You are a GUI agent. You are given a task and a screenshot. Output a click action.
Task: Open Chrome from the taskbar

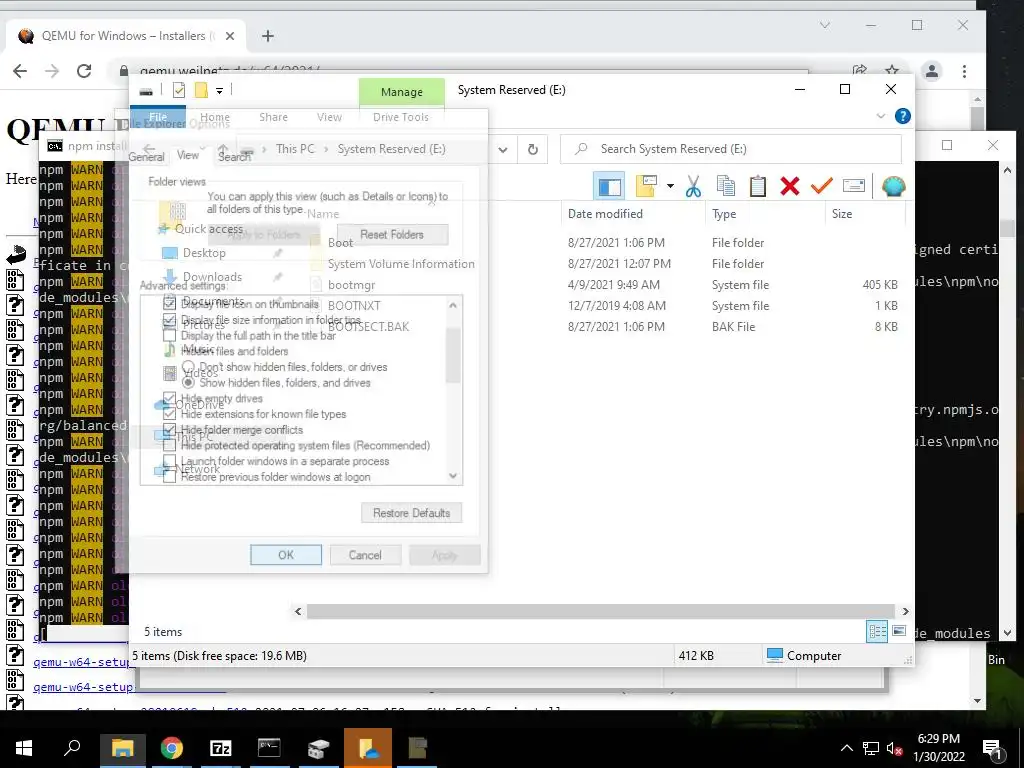(x=172, y=748)
